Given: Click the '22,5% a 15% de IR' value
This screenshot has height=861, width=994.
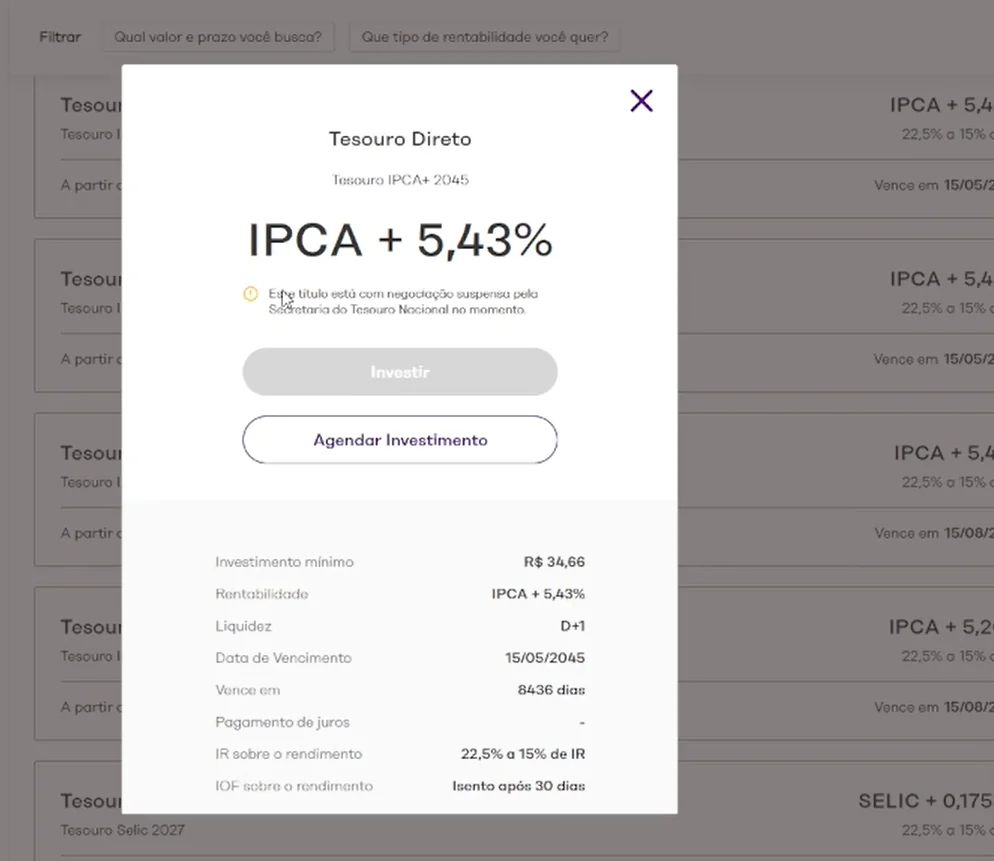Looking at the screenshot, I should (523, 754).
